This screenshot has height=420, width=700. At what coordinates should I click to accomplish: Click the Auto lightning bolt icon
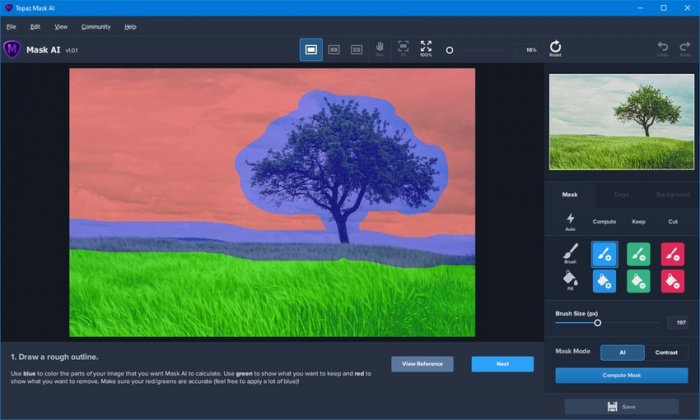tap(571, 221)
